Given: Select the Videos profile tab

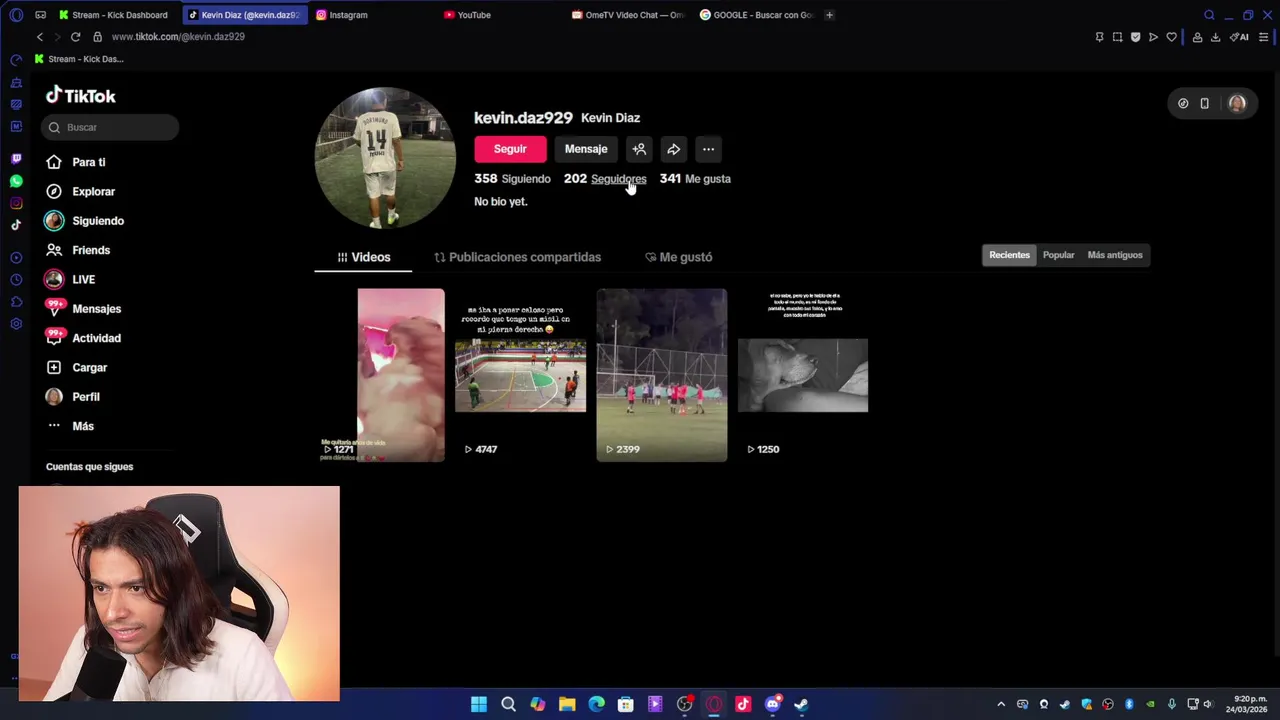Looking at the screenshot, I should click(x=363, y=257).
